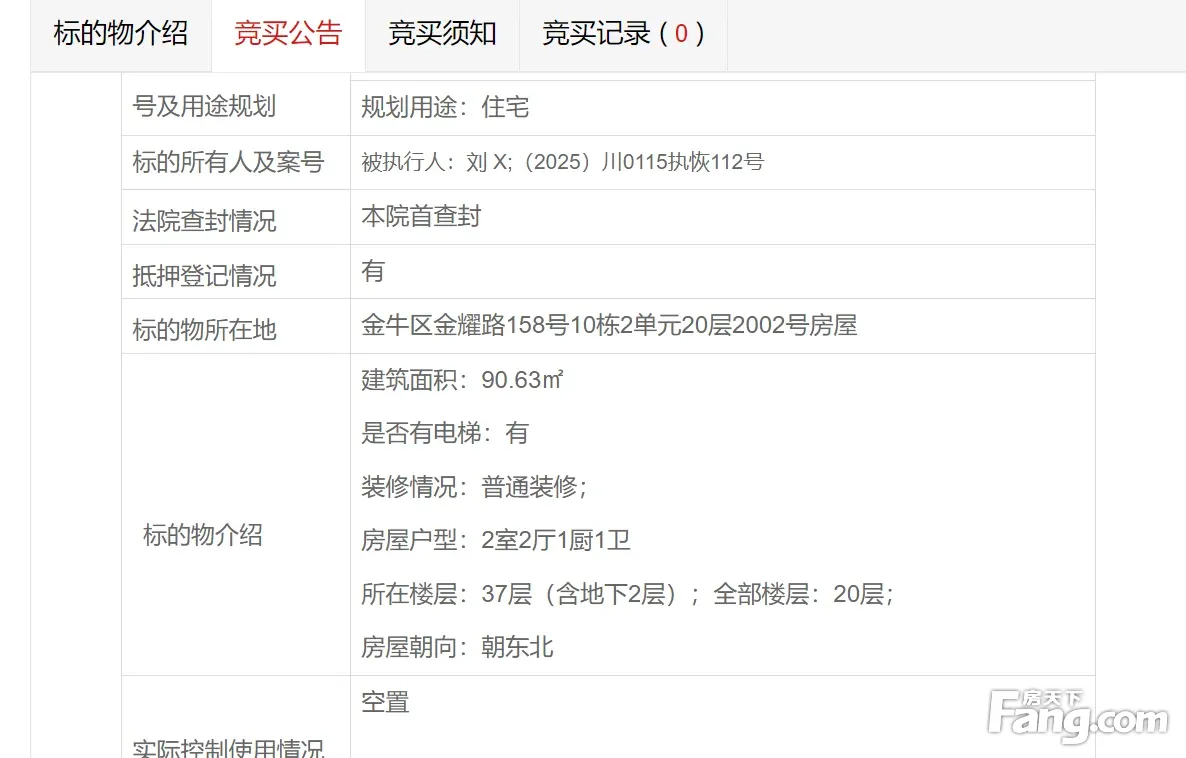Click the 本院首查封 seizure status text

[x=421, y=216]
